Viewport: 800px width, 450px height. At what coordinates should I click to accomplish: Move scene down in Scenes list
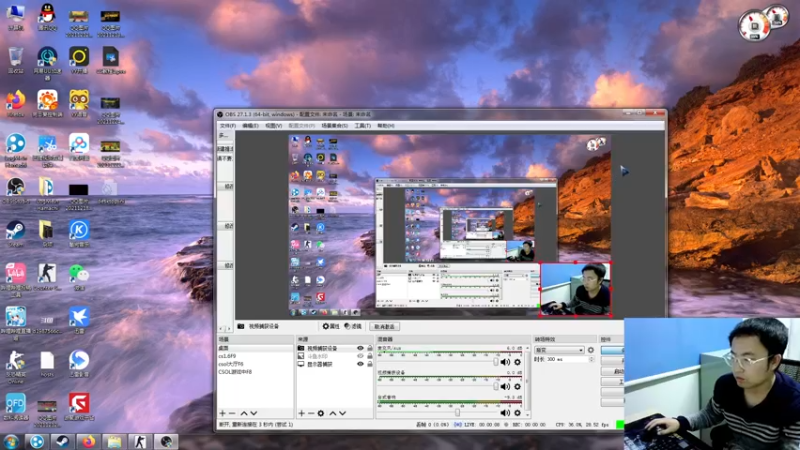[254, 413]
